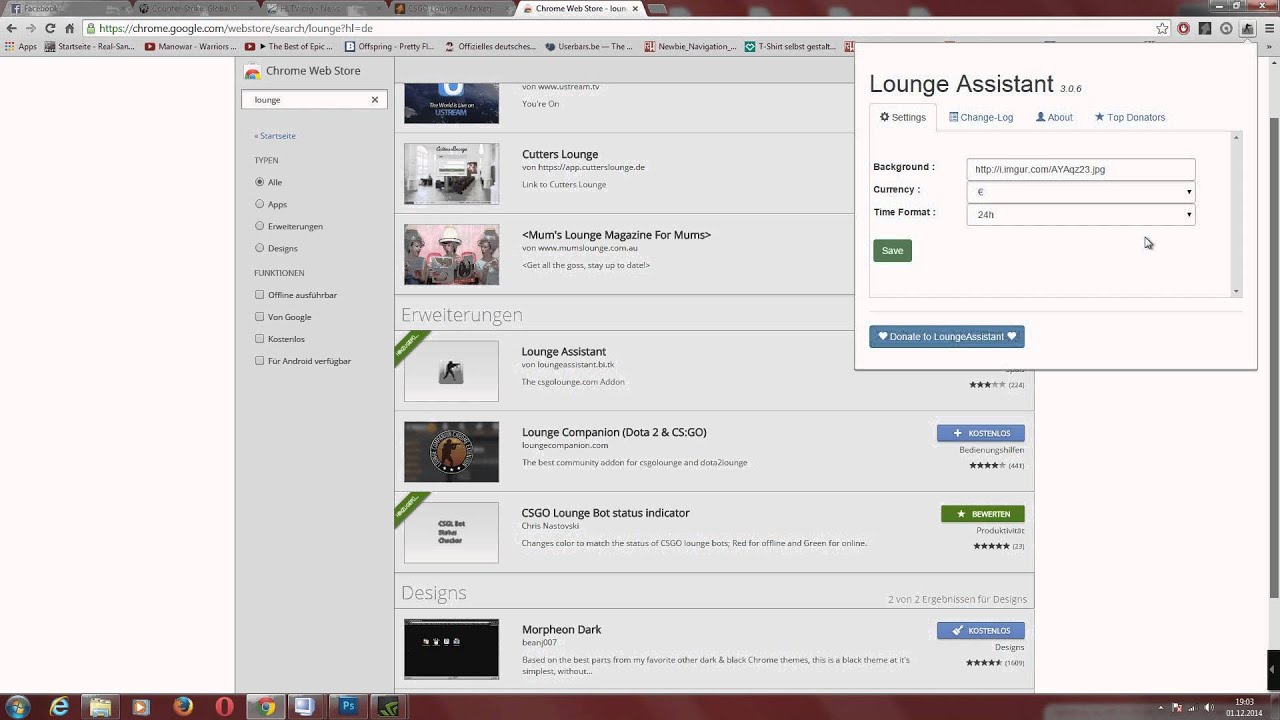Click Kostenlos button for Morpheon Dark

pos(981,631)
